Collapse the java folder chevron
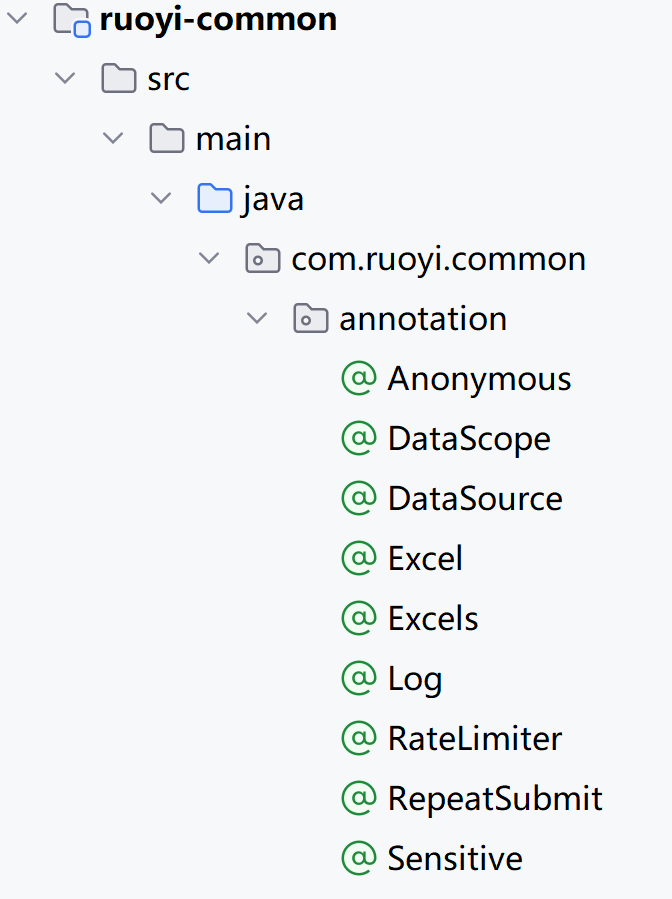This screenshot has width=672, height=899. pyautogui.click(x=161, y=198)
